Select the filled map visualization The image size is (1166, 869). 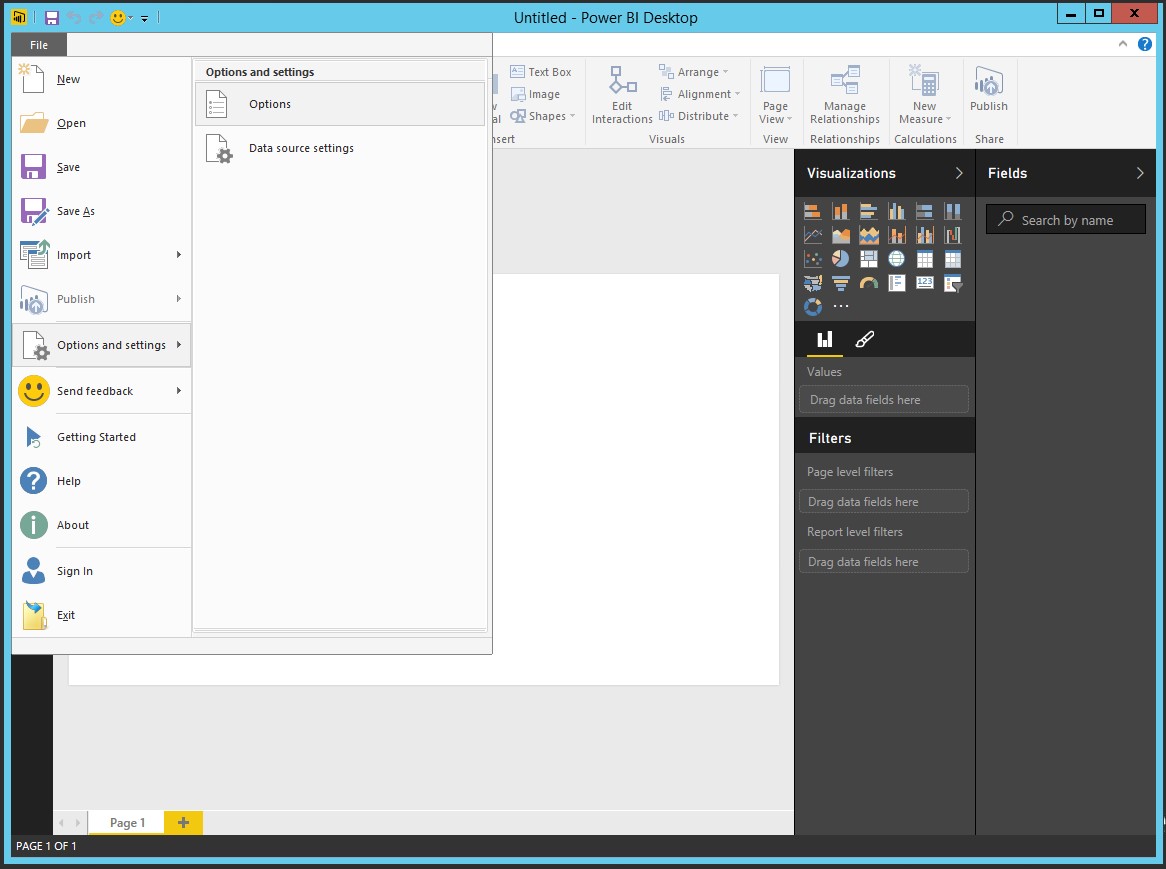(812, 282)
